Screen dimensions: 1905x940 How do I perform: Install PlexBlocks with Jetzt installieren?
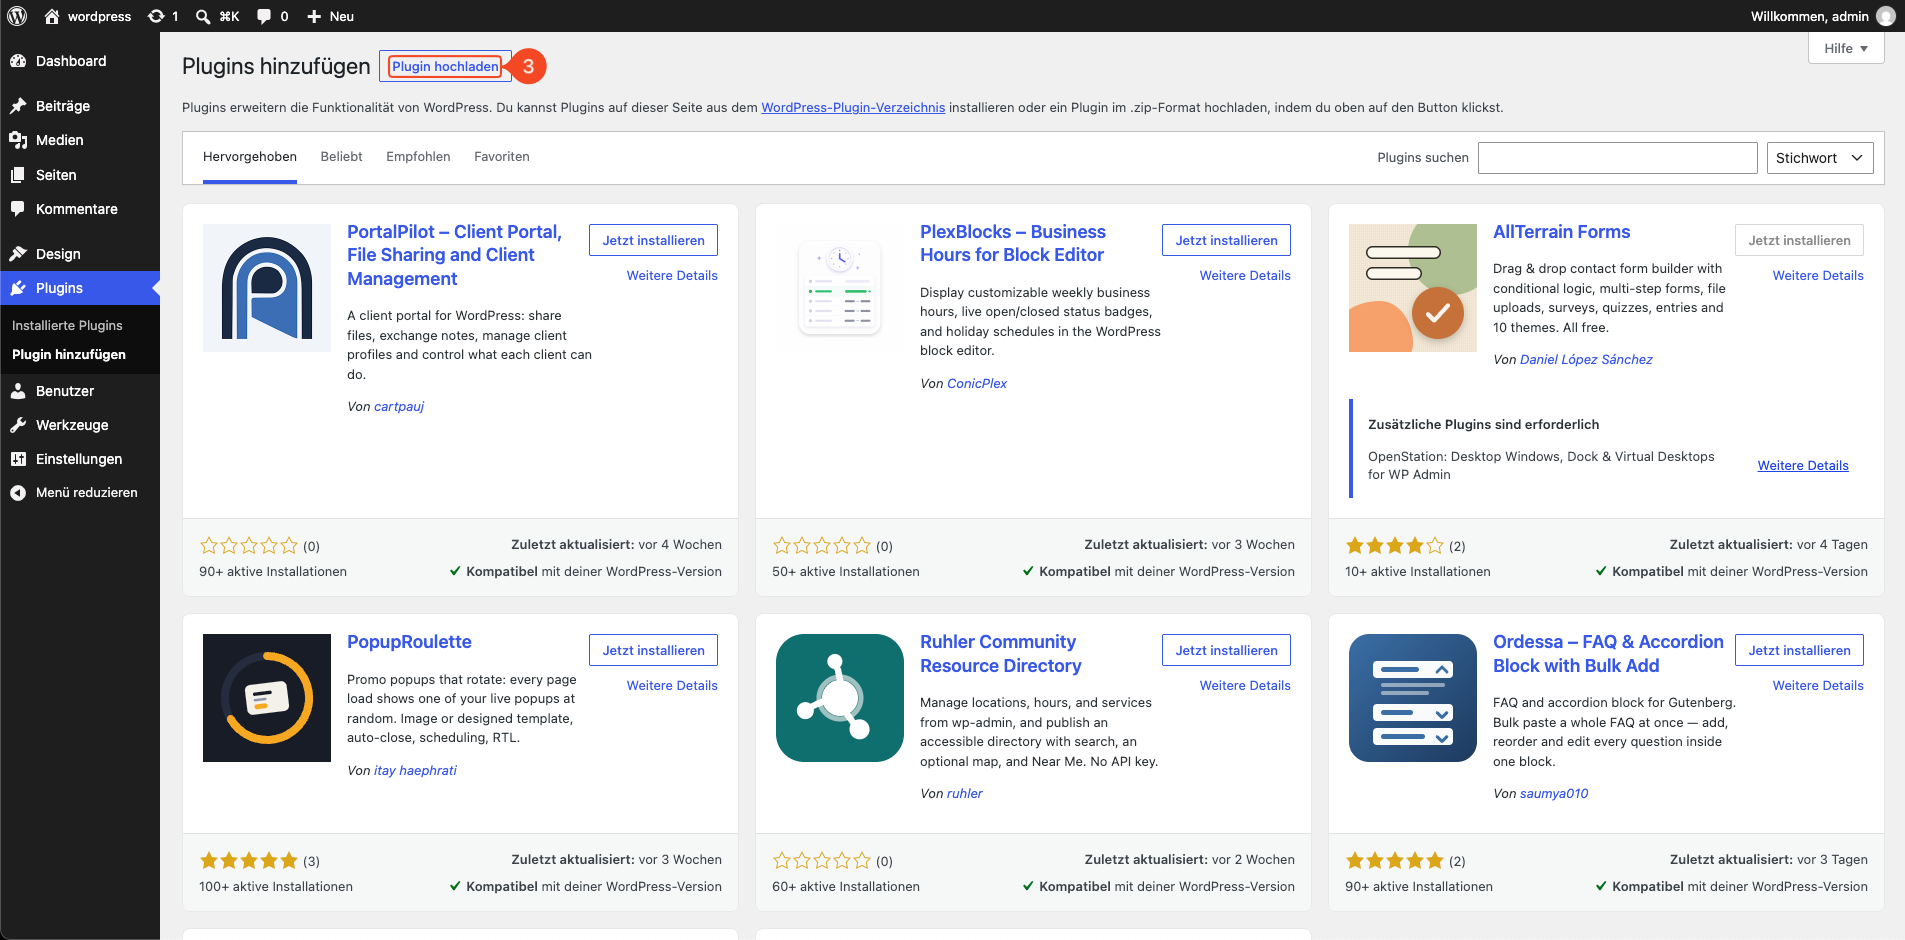pos(1226,240)
